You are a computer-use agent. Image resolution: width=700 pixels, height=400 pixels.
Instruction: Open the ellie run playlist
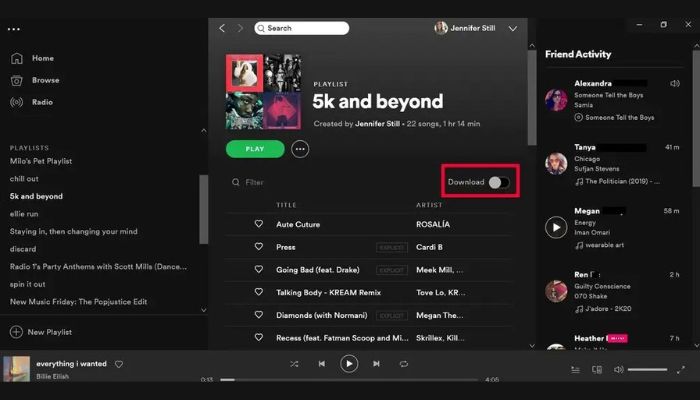click(x=24, y=214)
